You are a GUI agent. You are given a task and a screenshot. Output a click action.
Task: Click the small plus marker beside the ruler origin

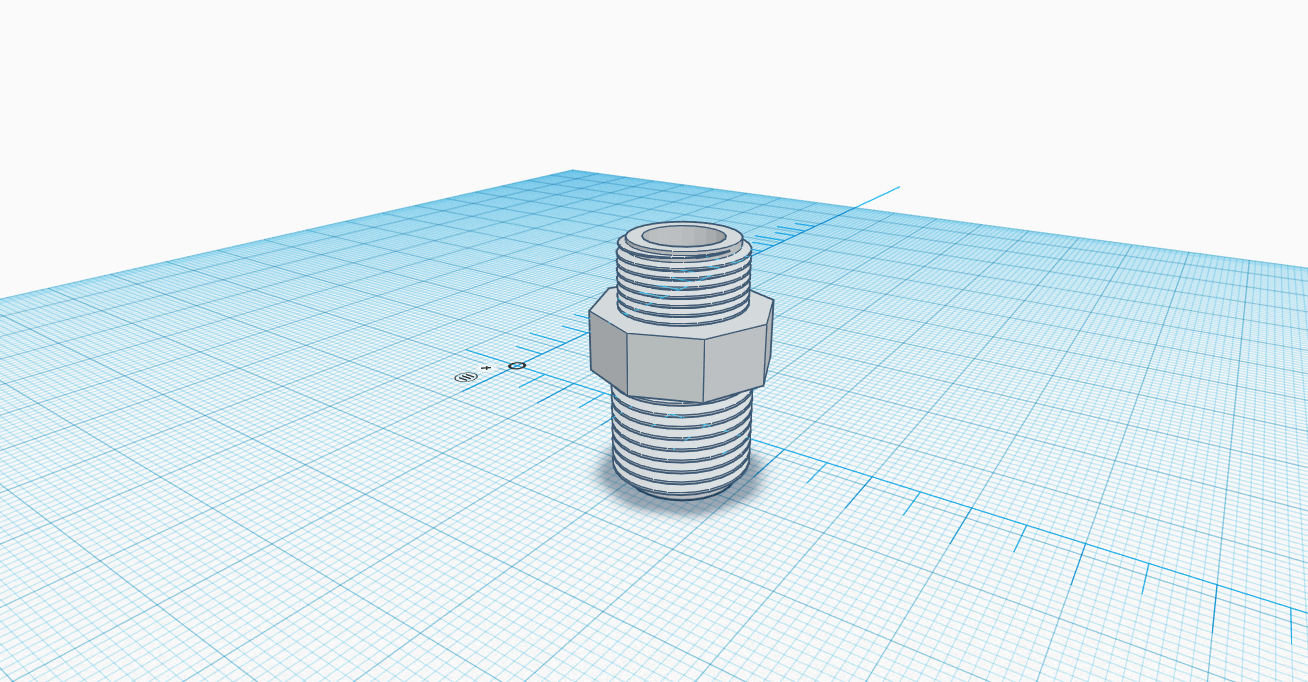pos(487,368)
